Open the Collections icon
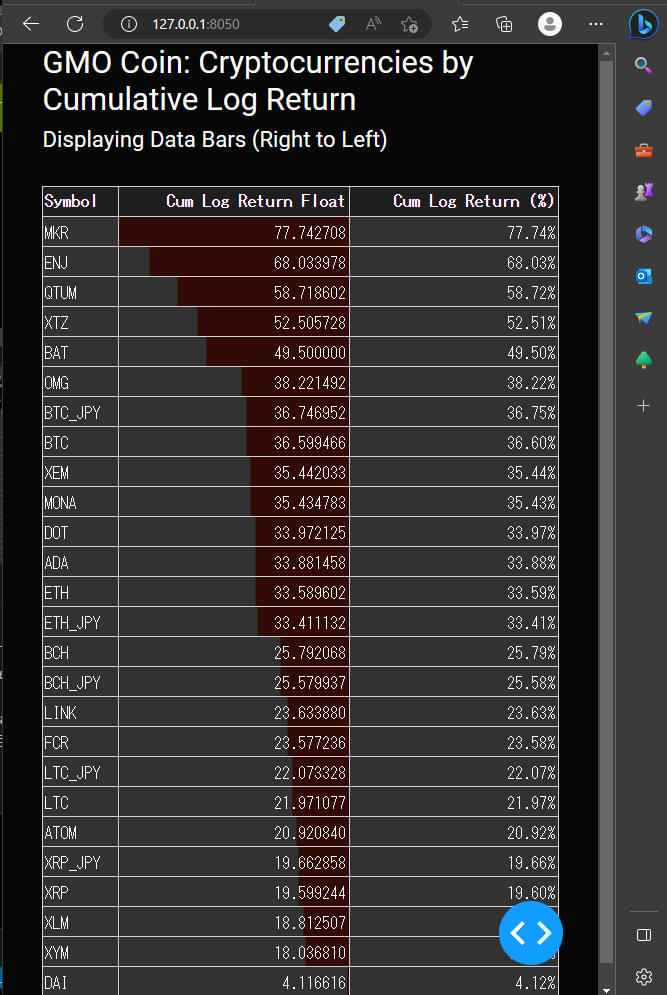Screen dimensions: 667x995 point(504,24)
